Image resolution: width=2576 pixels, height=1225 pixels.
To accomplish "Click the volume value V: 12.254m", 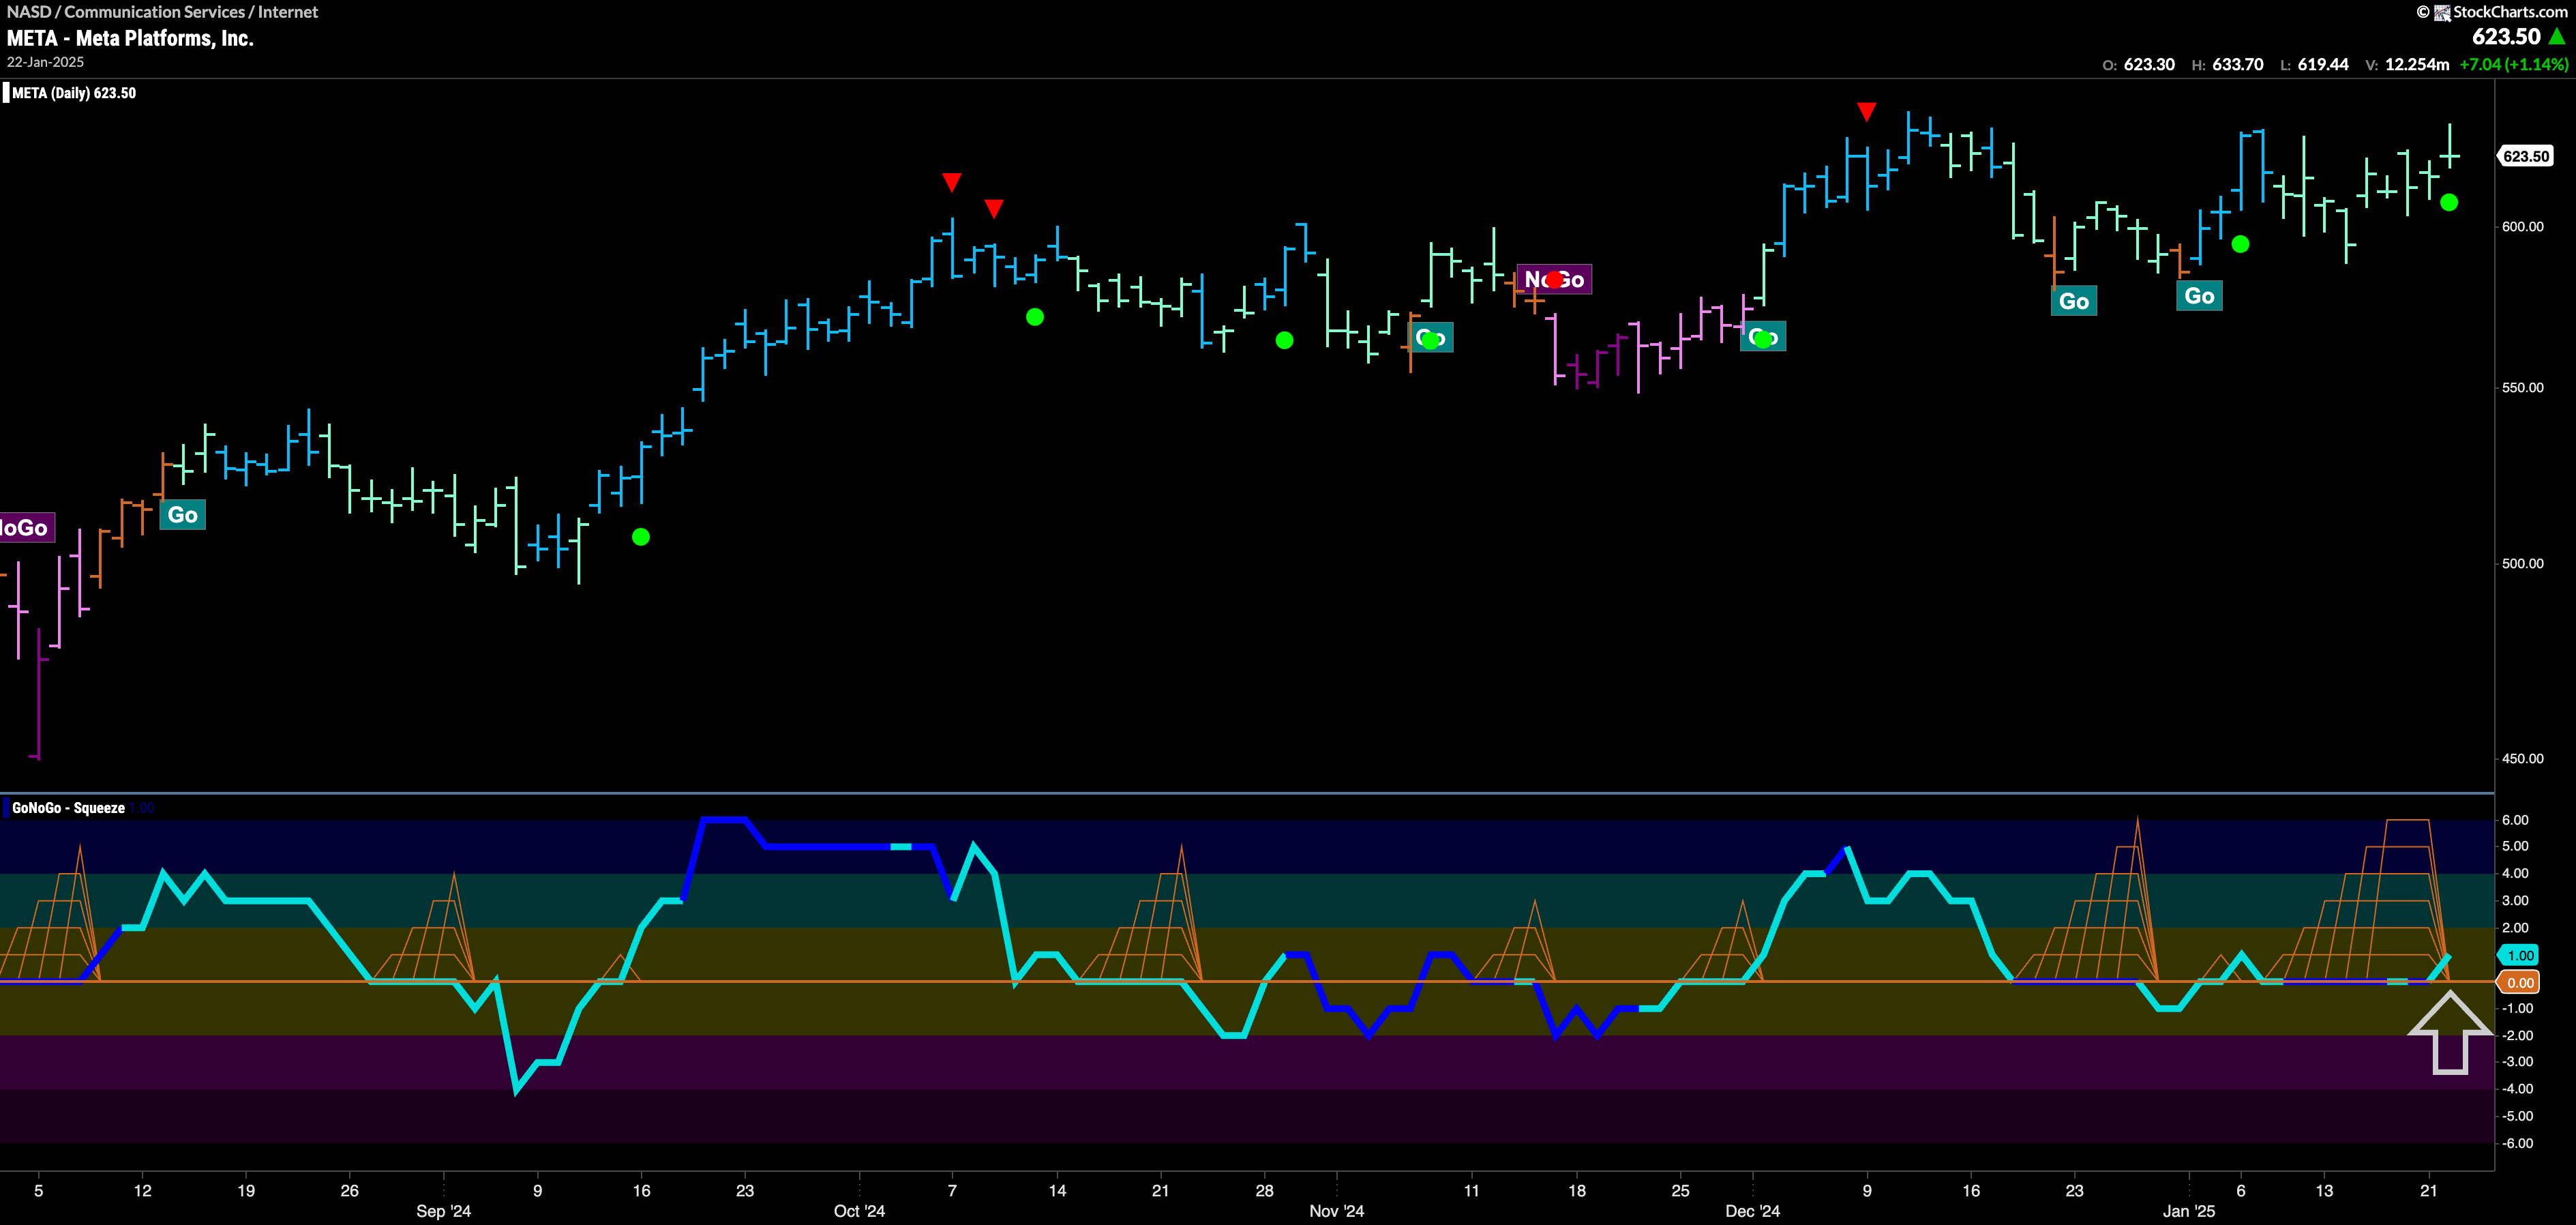I will point(2407,65).
